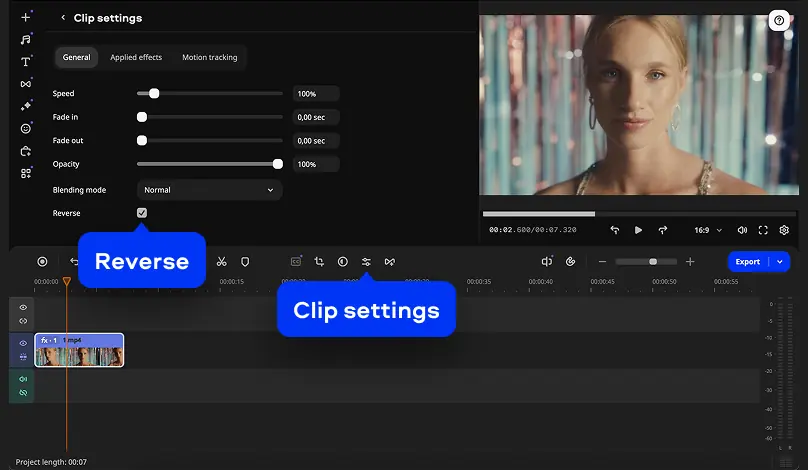The height and width of the screenshot is (470, 808).
Task: Toggle the icon below main video track eye
Action: [23, 357]
